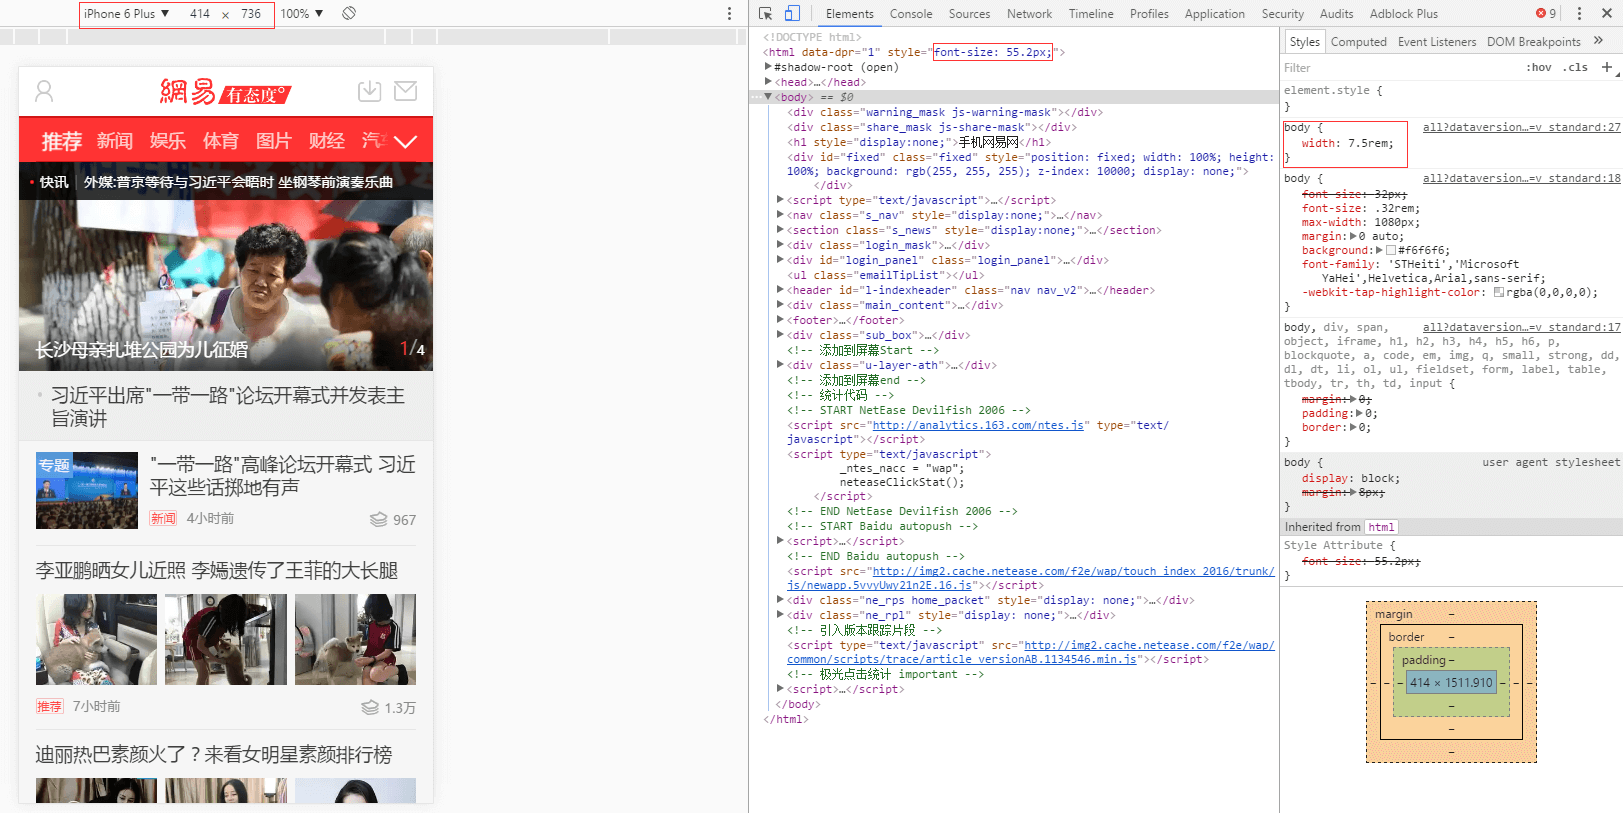Viewport: 1623px width, 813px height.
Task: Click the comments icon next to 967
Action: pos(378,520)
